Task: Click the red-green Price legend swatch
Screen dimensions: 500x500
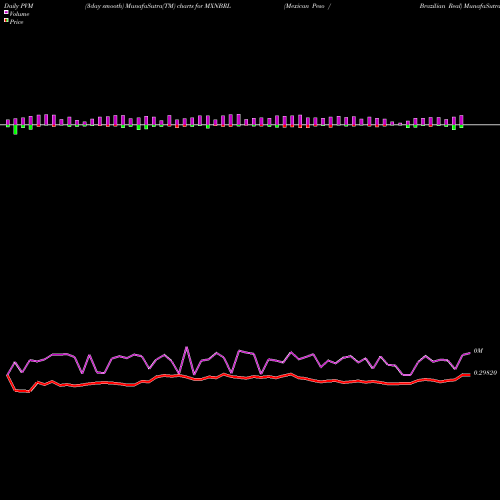Action: click(x=6, y=20)
